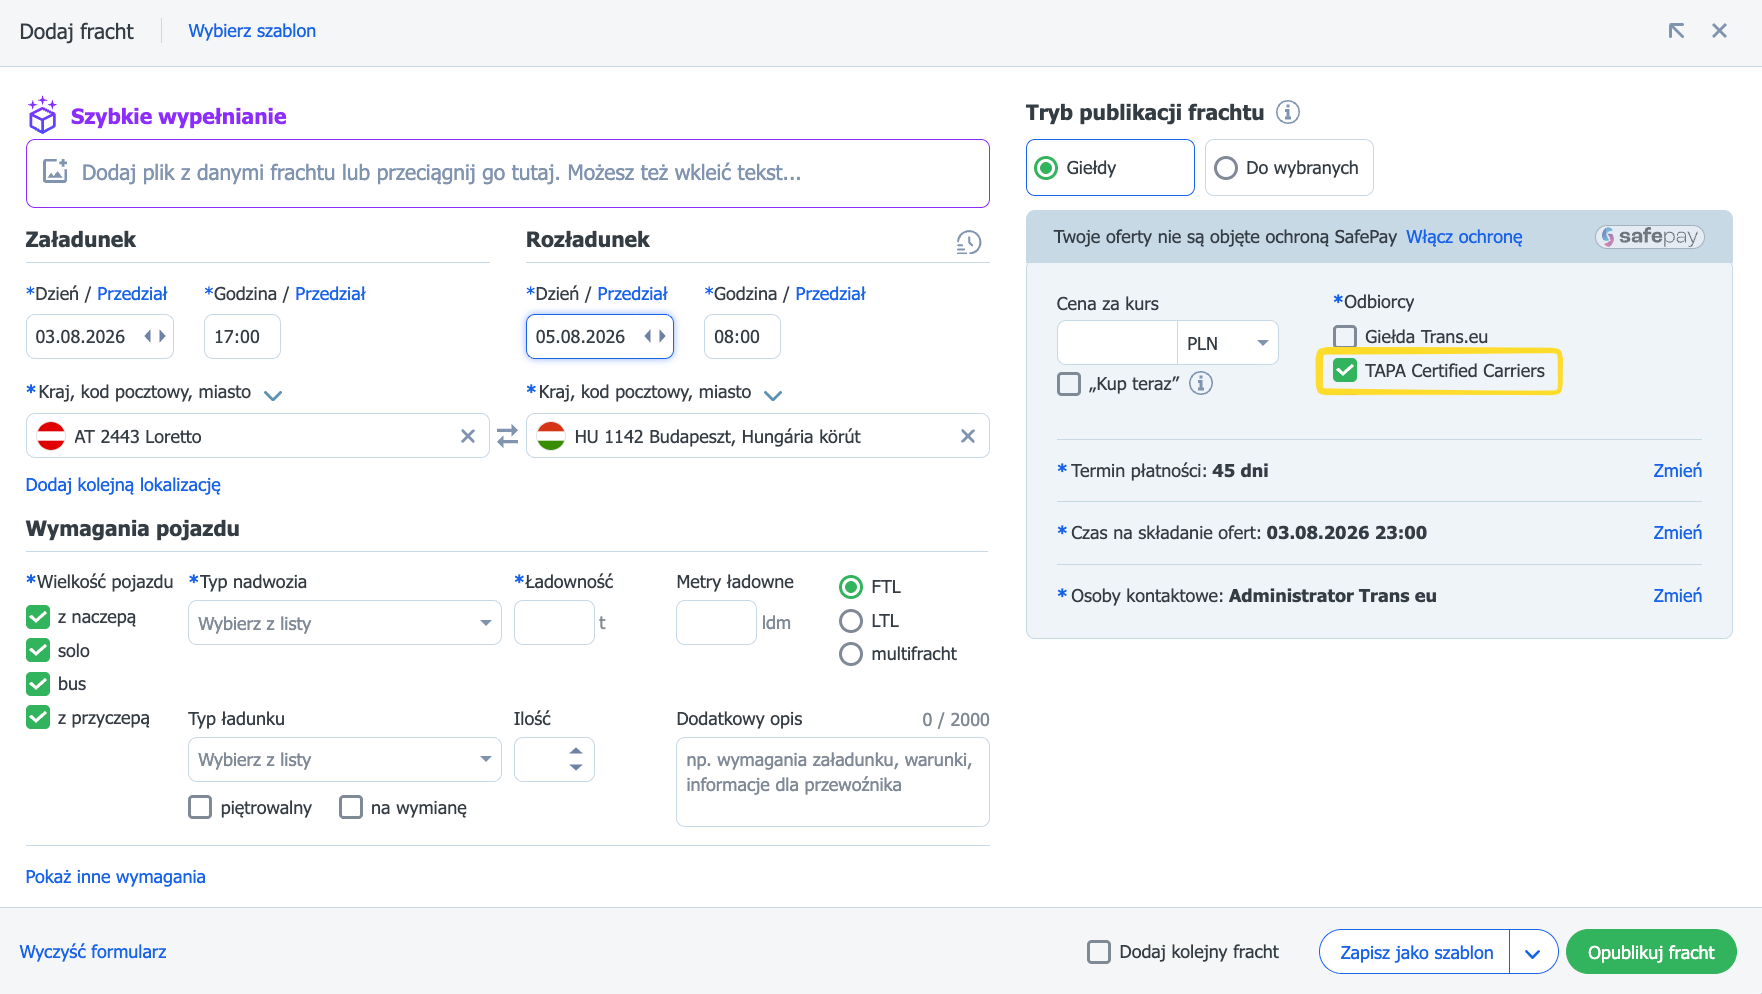The height and width of the screenshot is (994, 1762).
Task: Focus the quick fill freight data field
Action: coord(508,173)
